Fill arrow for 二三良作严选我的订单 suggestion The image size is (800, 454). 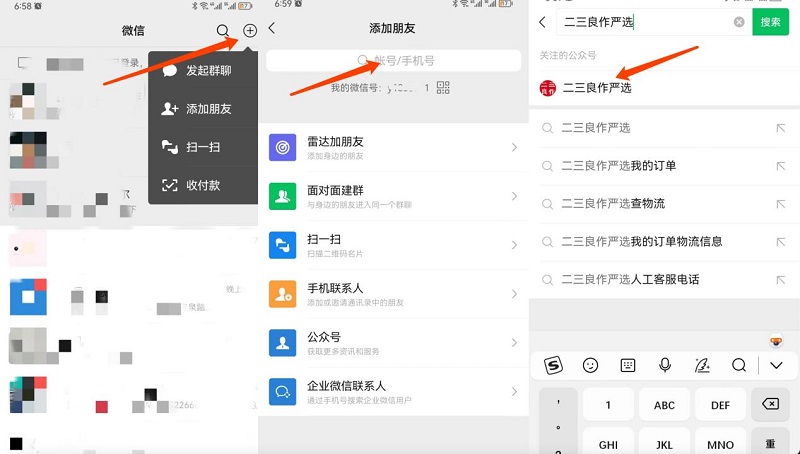click(781, 166)
